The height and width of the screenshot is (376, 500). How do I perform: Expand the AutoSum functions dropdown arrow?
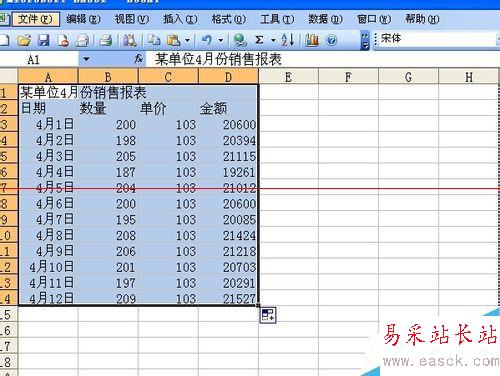tap(273, 40)
